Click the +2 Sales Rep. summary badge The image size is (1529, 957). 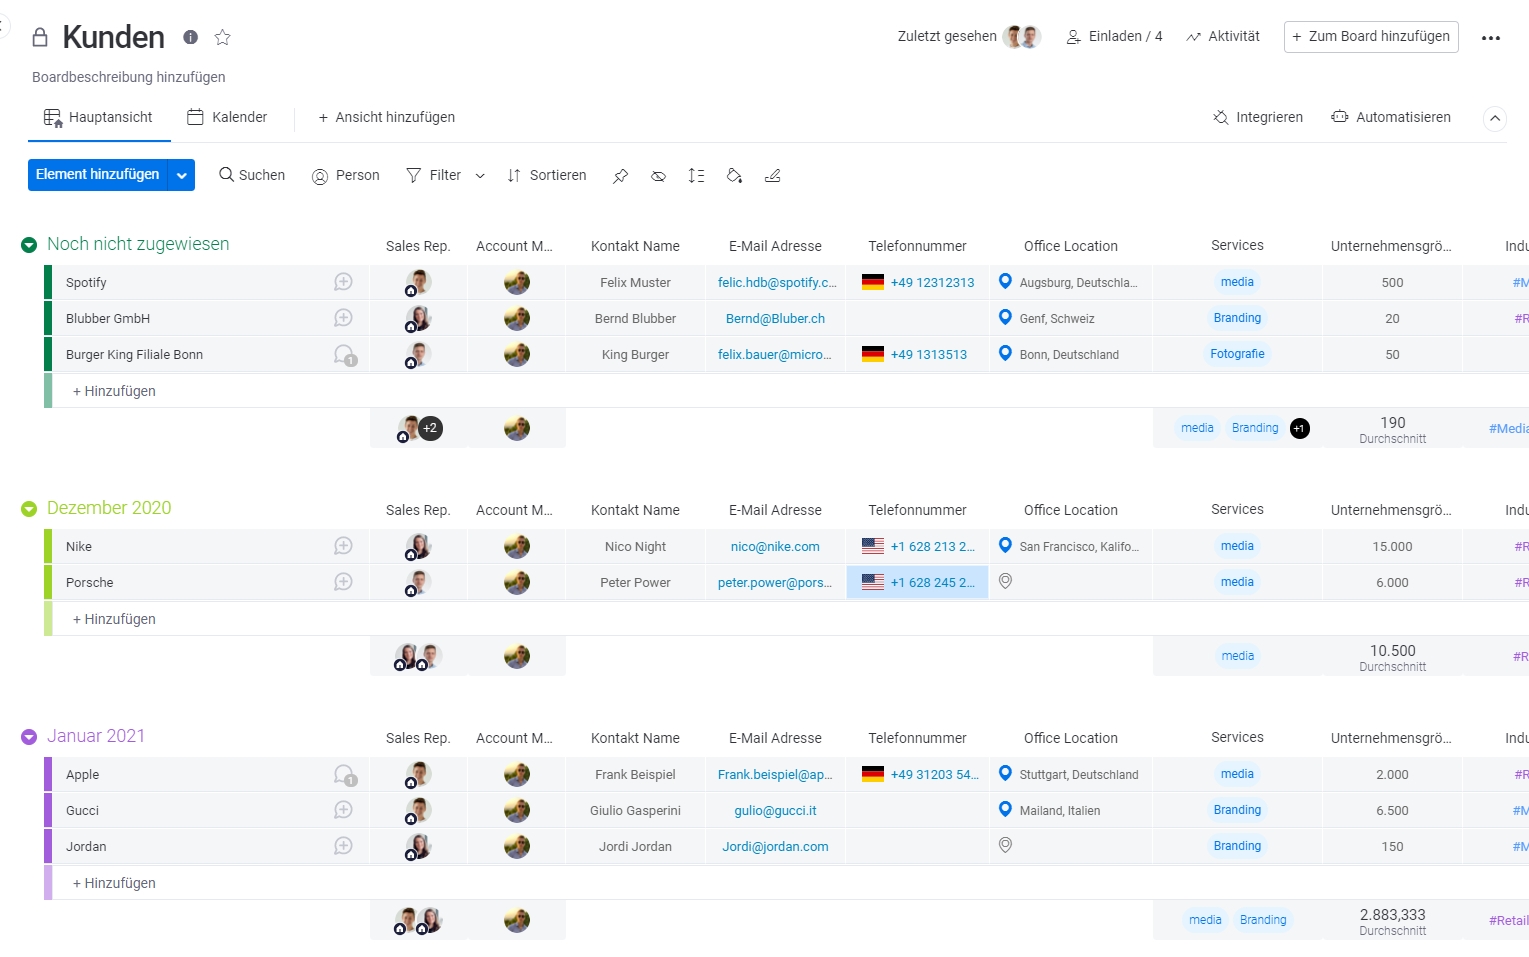[430, 428]
